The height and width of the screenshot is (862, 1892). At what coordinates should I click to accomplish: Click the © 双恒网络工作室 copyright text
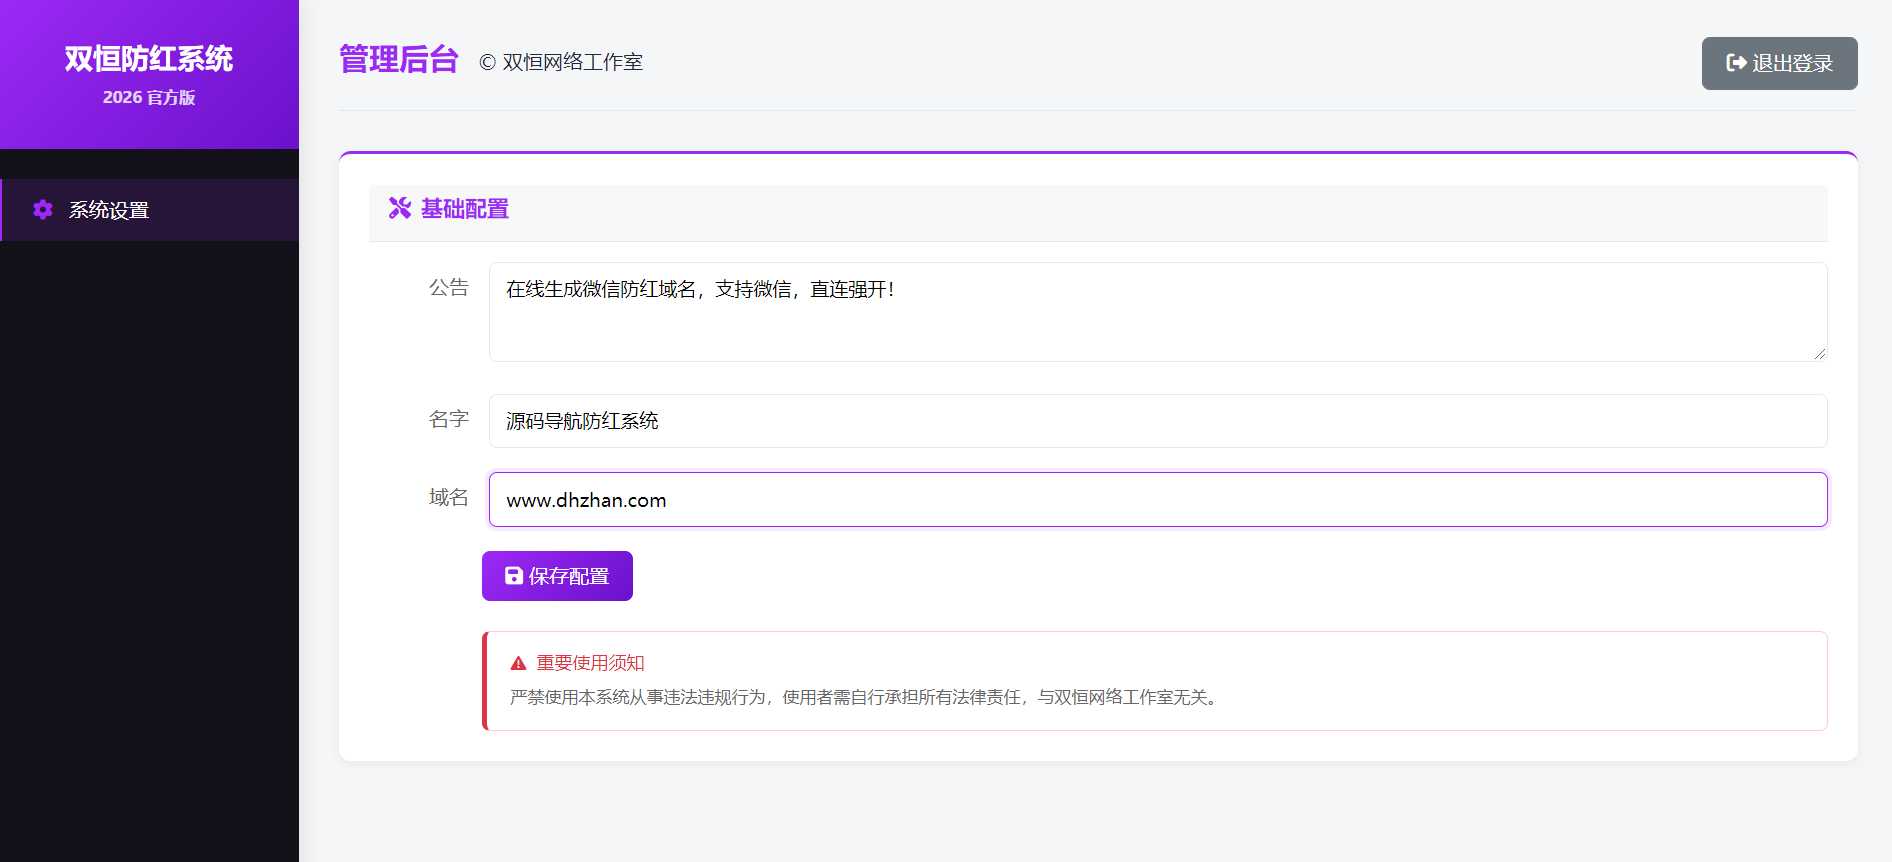(x=561, y=62)
